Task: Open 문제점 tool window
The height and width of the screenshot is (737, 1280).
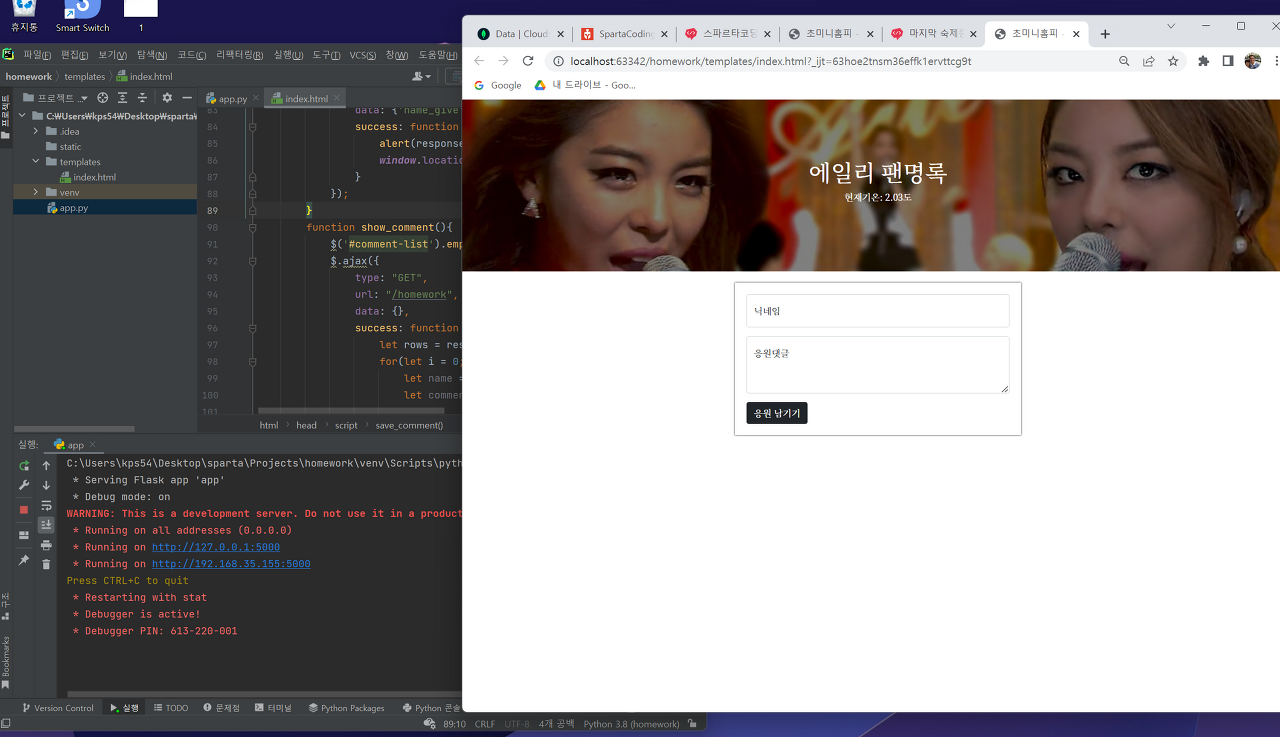Action: tap(221, 708)
